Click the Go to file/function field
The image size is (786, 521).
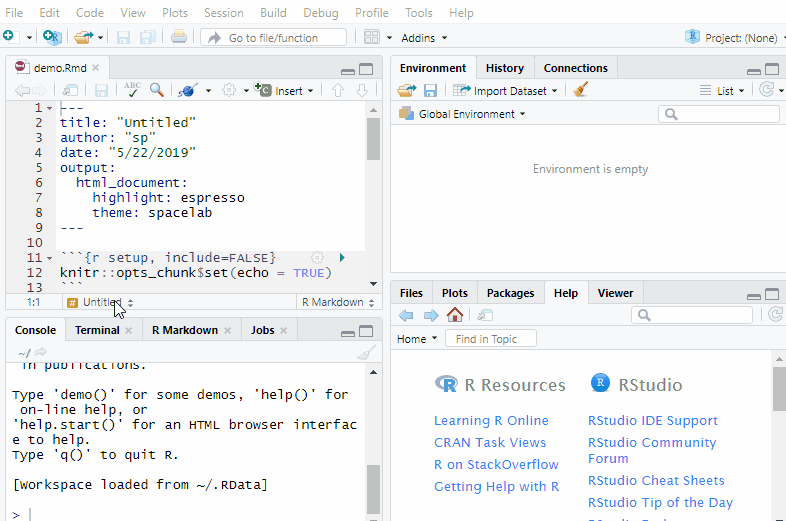click(x=274, y=38)
